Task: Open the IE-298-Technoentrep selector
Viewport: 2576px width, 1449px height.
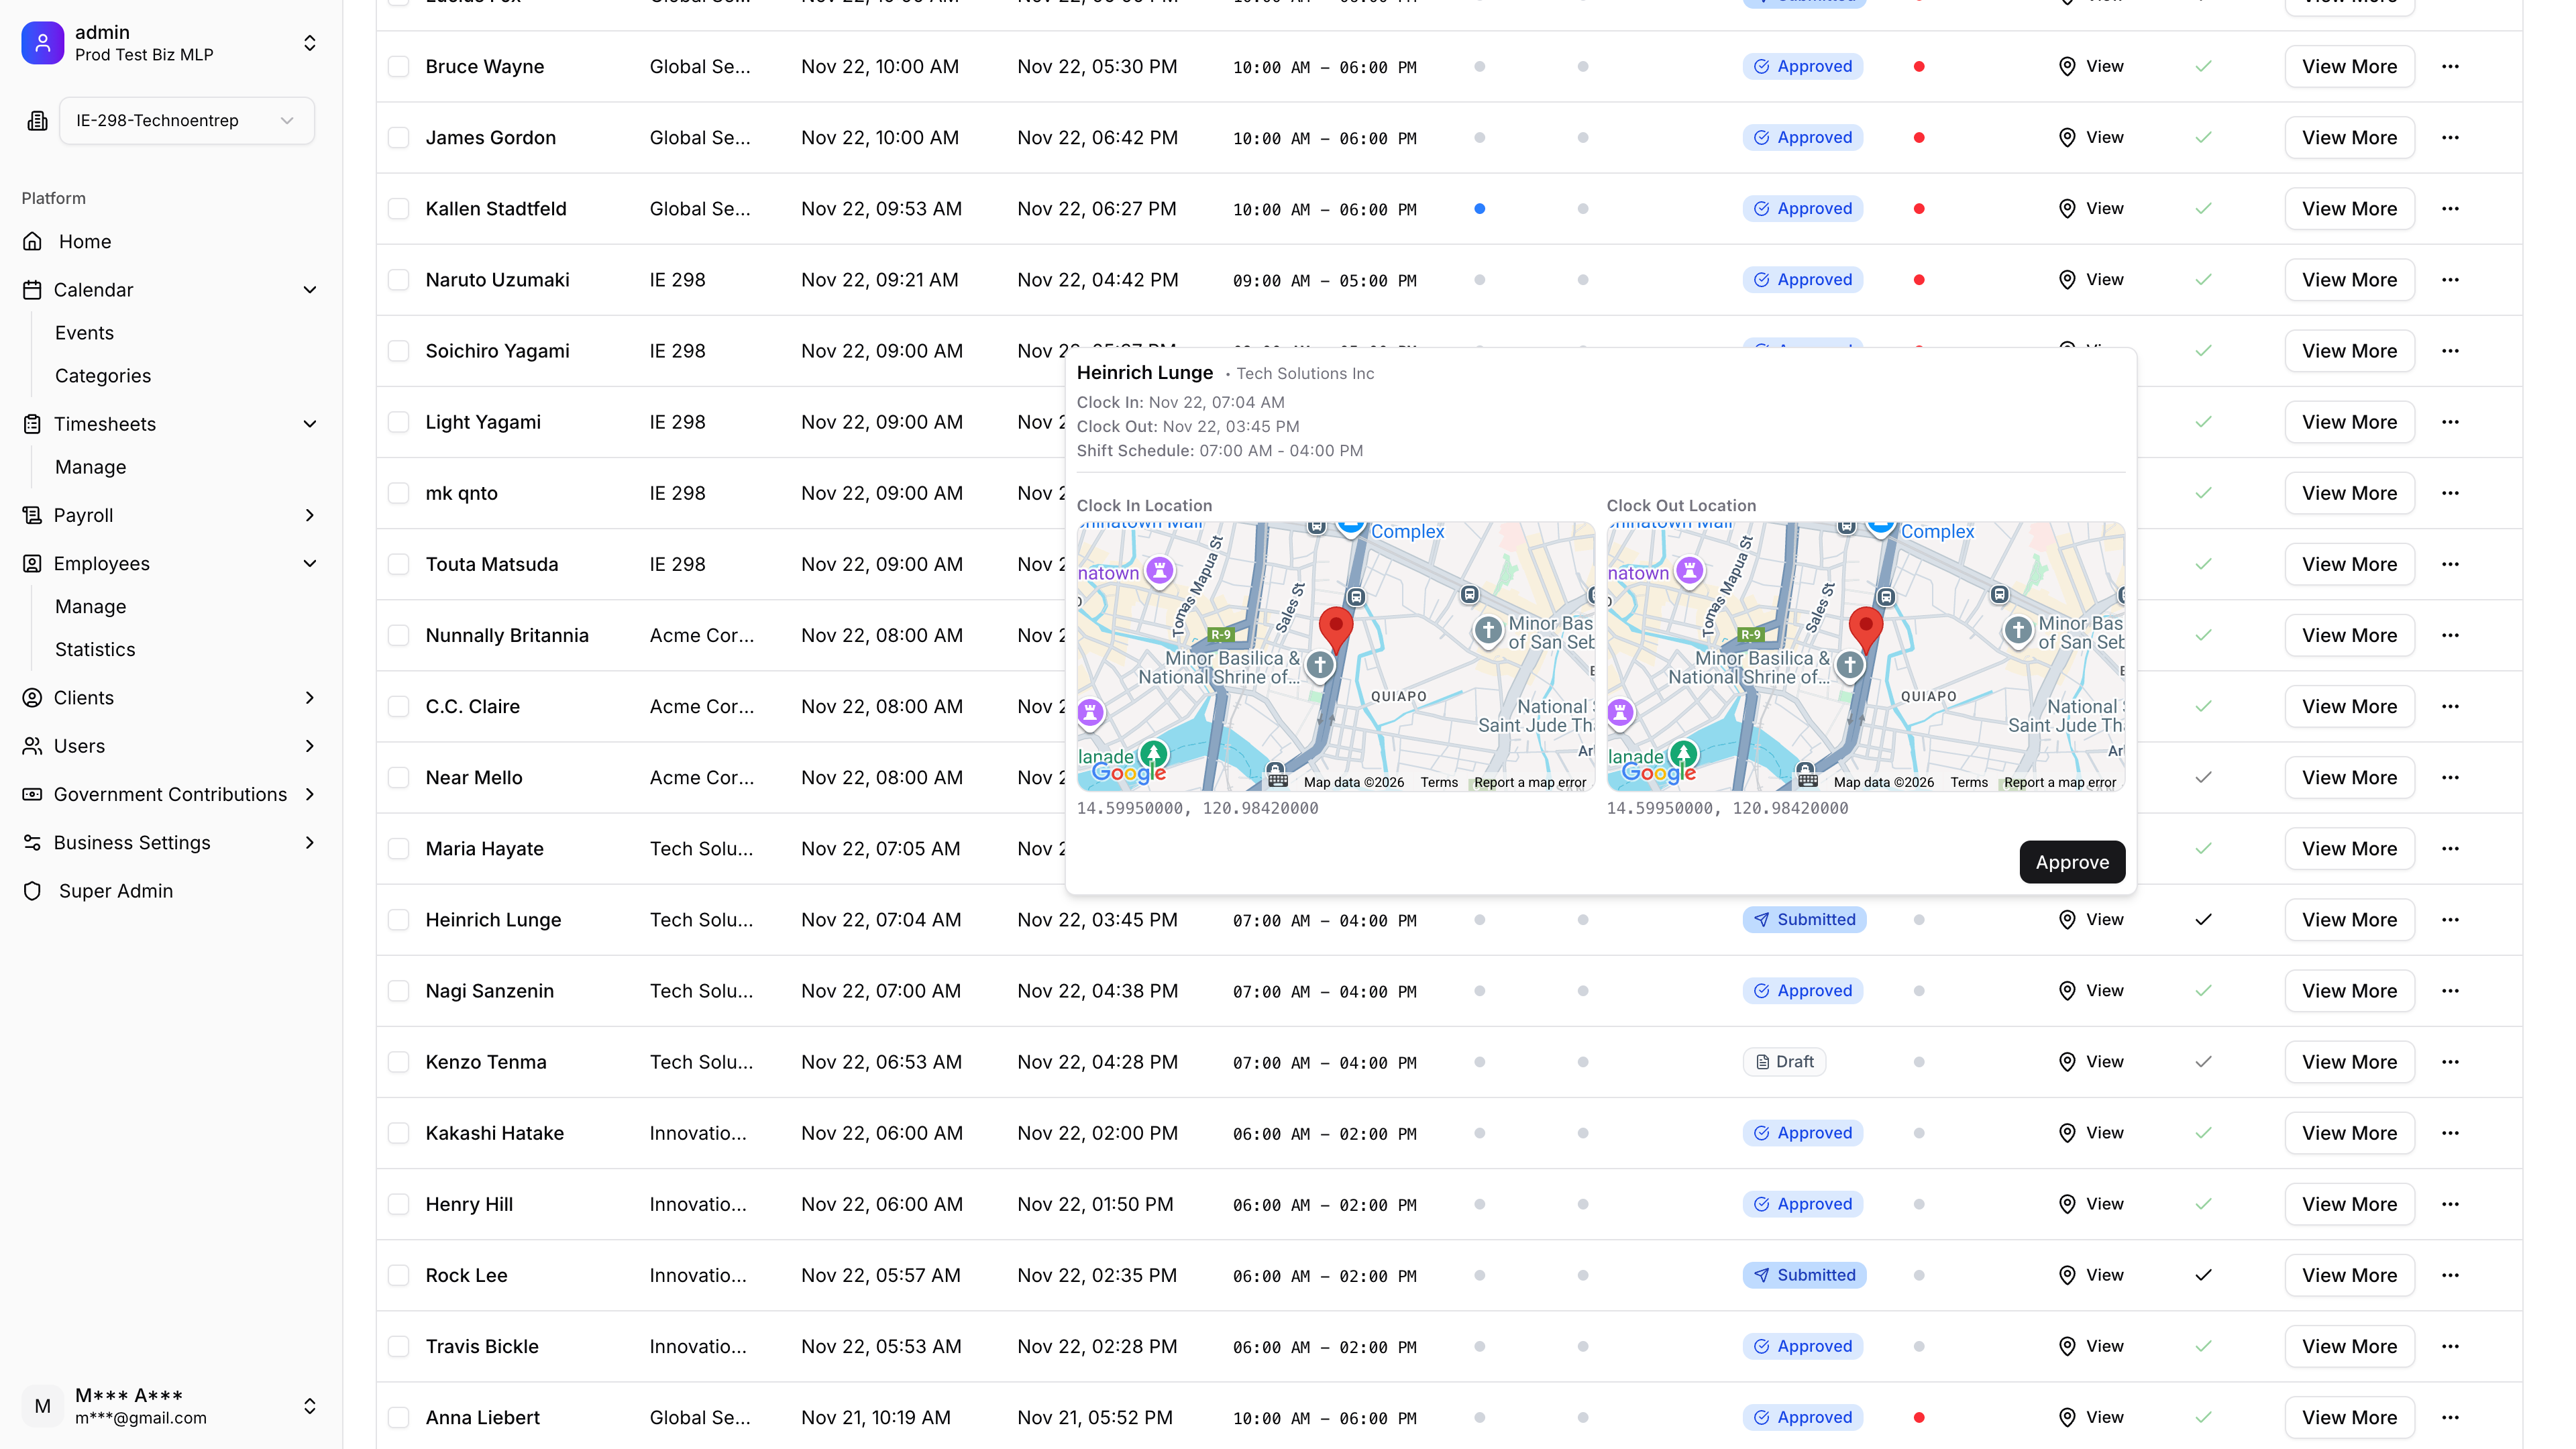Action: tap(186, 120)
